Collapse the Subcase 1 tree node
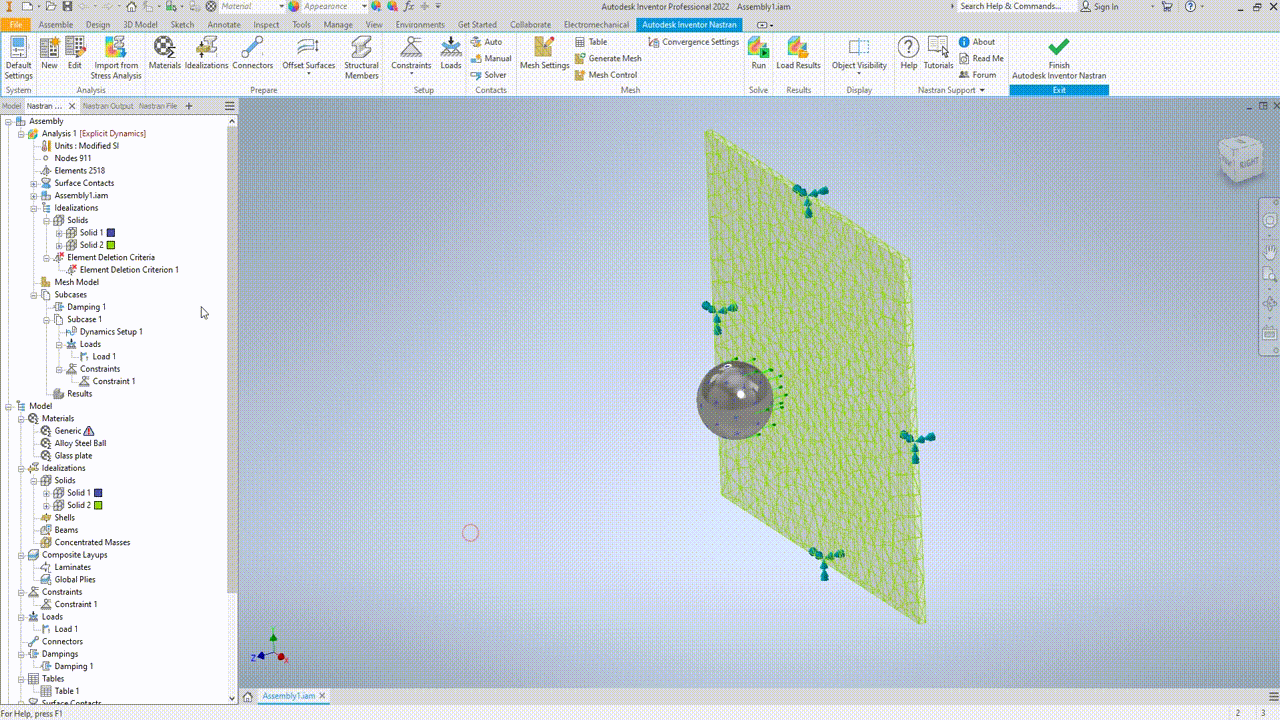The height and width of the screenshot is (720, 1280). pos(46,320)
